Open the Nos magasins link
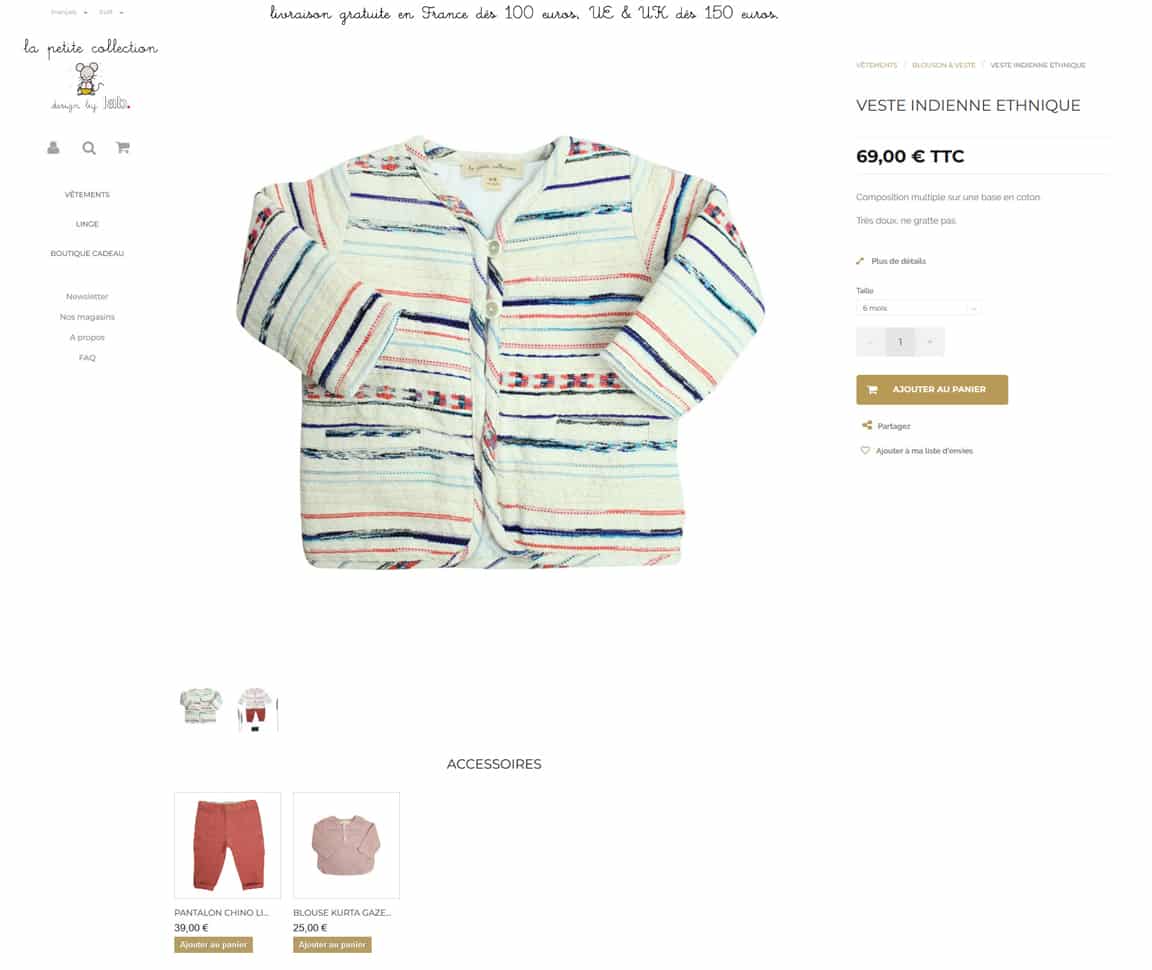 pos(87,317)
